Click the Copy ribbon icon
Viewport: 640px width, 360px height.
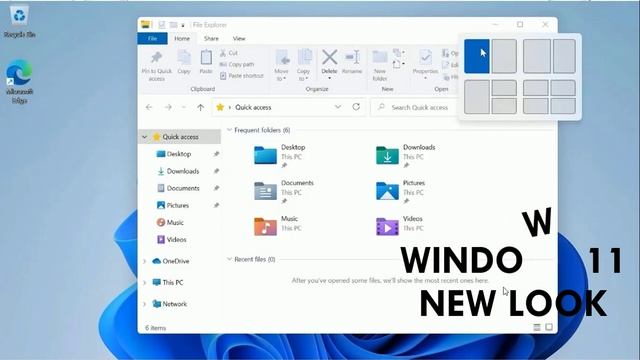(x=184, y=58)
